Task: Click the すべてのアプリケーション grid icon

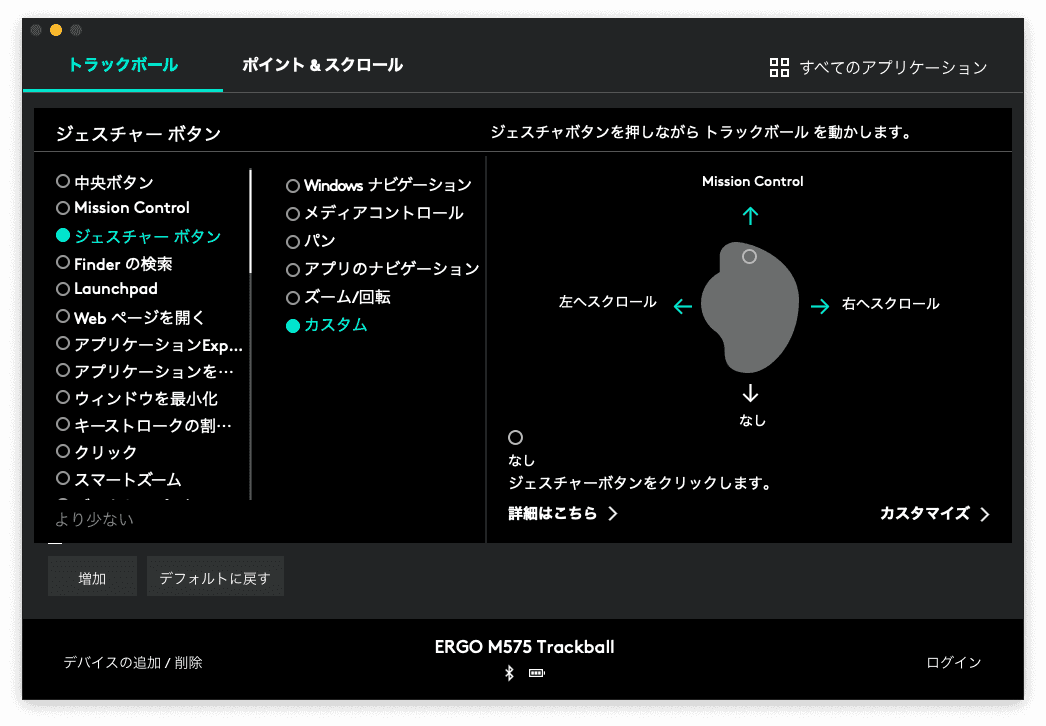Action: tap(779, 67)
